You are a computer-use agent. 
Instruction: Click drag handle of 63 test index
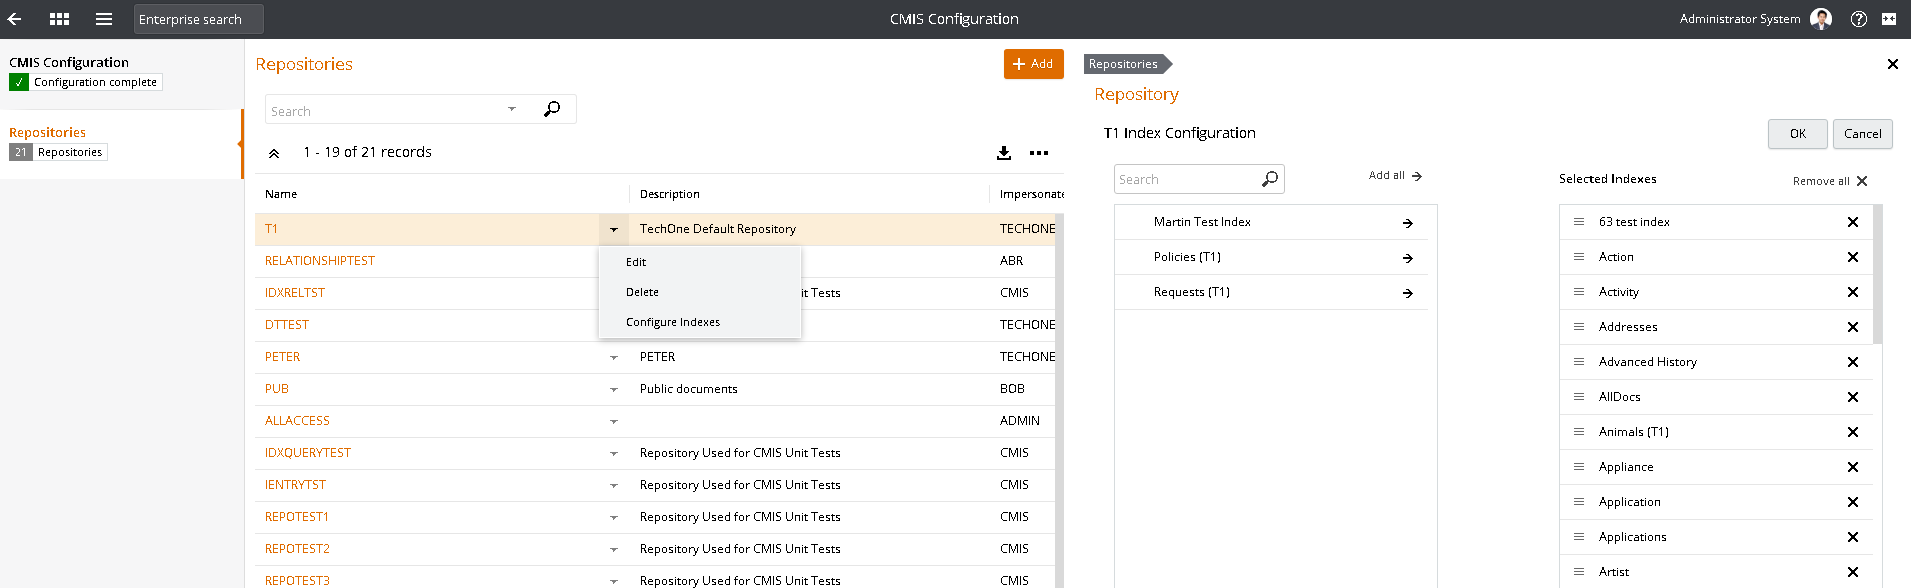(1579, 222)
